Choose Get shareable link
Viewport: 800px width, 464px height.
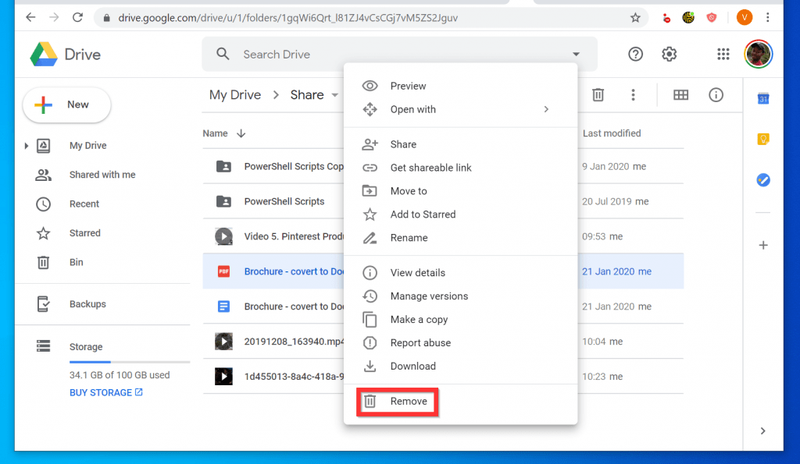[461, 167]
